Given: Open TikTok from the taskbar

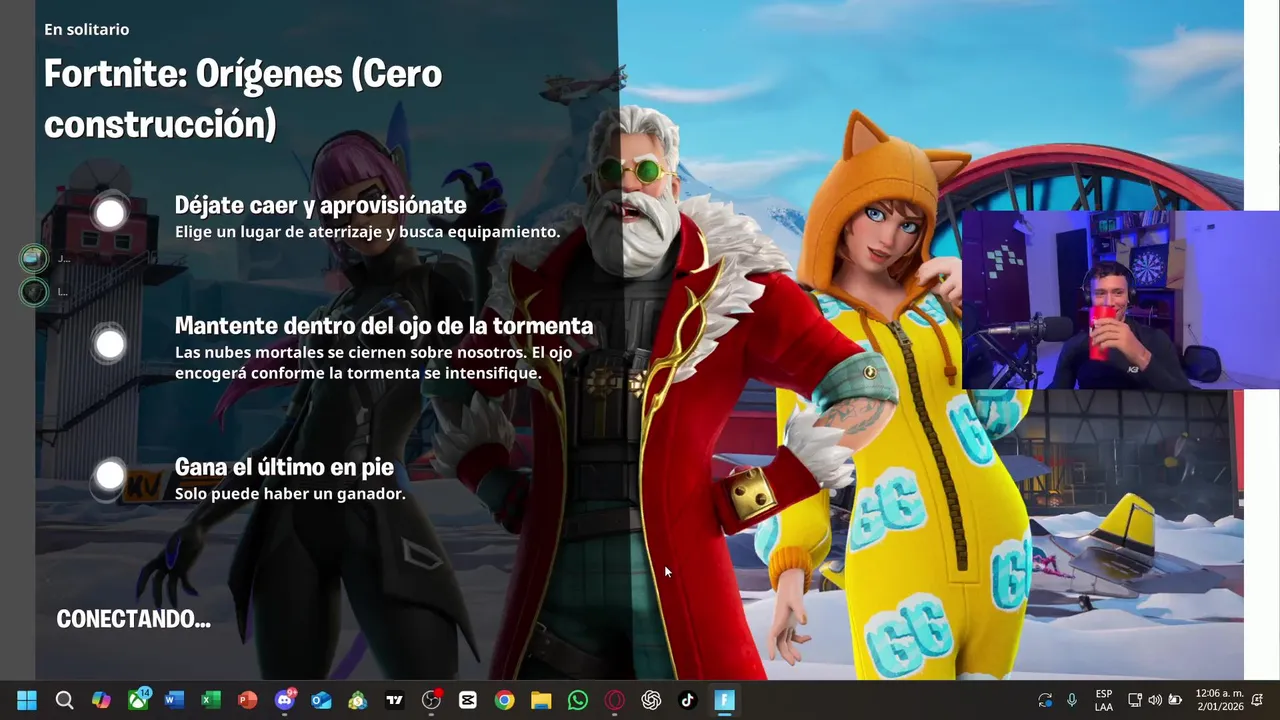Looking at the screenshot, I should click(688, 700).
